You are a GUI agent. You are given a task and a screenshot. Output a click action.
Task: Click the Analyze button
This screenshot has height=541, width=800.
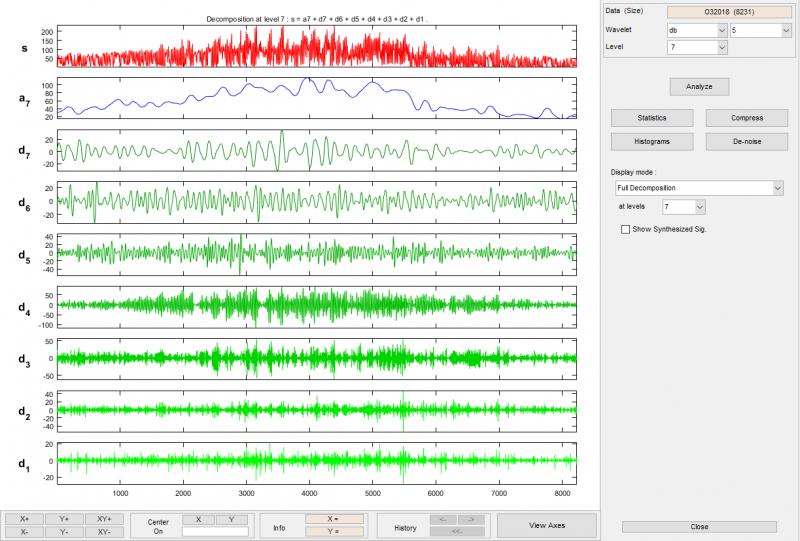[699, 86]
